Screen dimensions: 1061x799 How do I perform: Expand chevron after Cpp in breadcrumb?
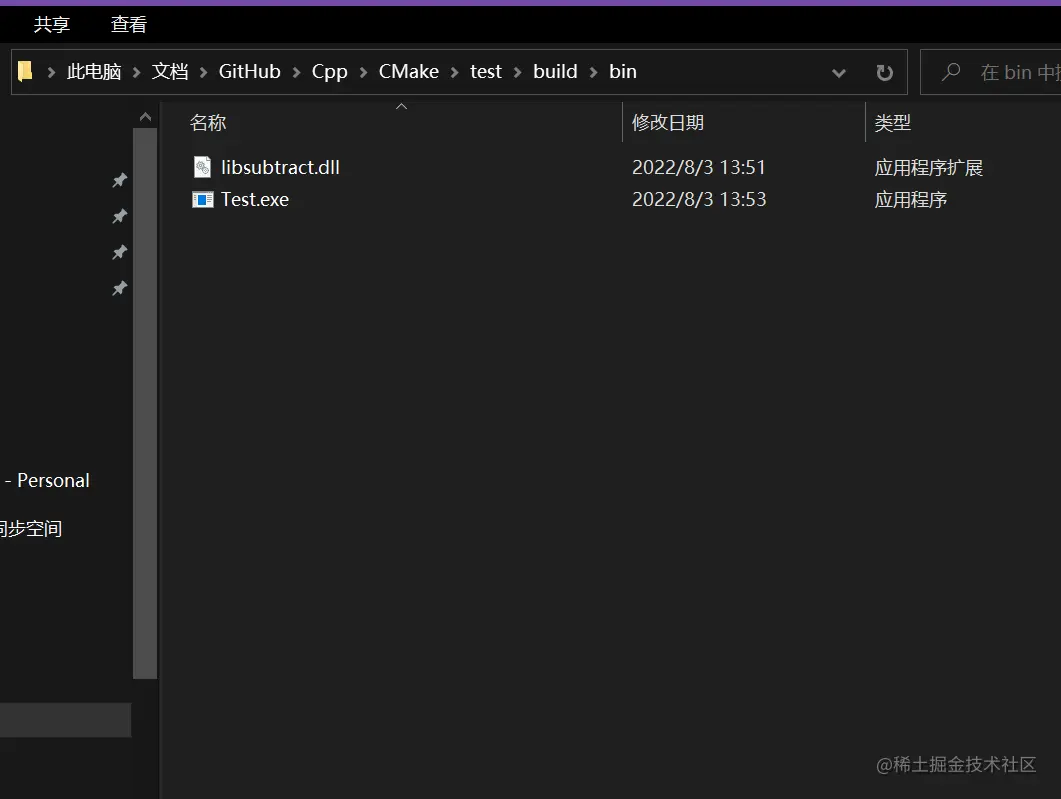click(363, 72)
